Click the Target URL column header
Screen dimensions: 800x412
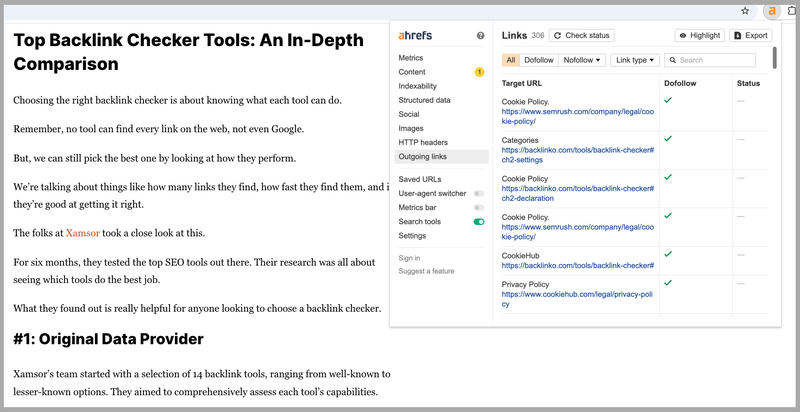[521, 83]
